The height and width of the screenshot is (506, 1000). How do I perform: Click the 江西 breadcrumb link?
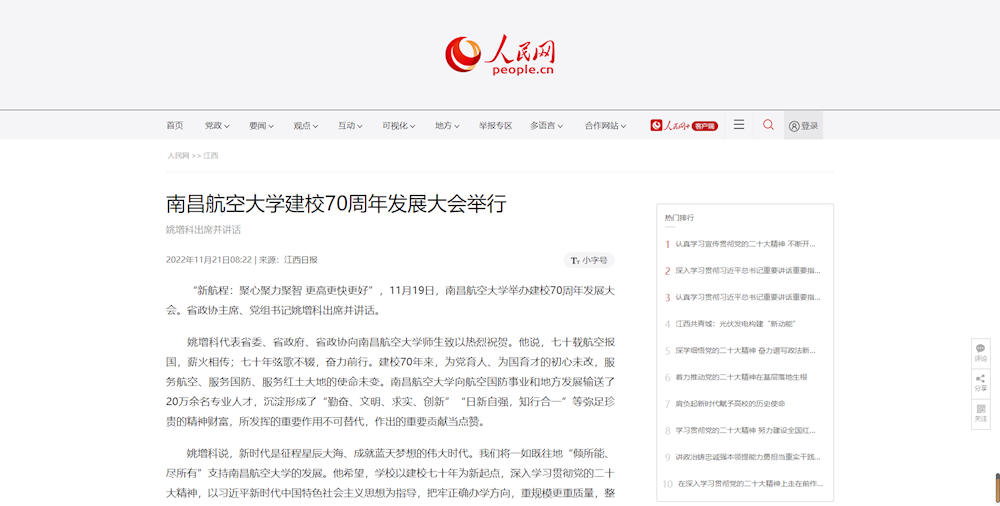(211, 156)
